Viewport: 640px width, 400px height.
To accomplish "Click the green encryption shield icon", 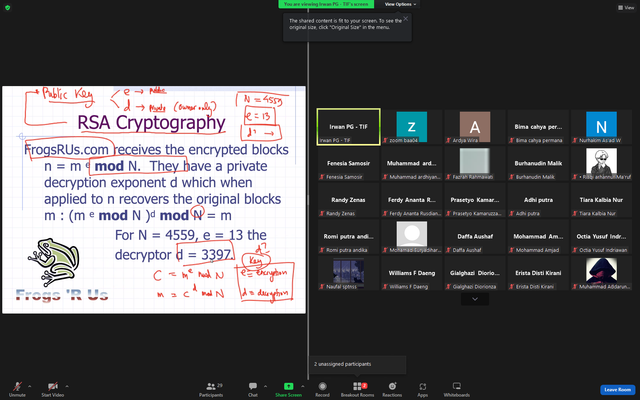I will pyautogui.click(x=8, y=7).
